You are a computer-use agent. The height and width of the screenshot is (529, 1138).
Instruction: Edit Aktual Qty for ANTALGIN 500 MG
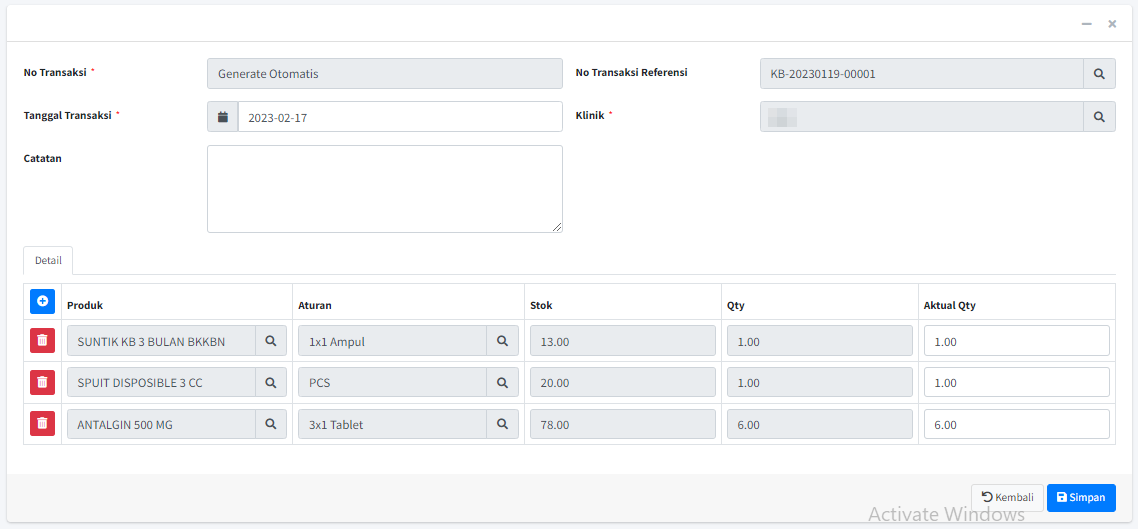tap(1016, 424)
